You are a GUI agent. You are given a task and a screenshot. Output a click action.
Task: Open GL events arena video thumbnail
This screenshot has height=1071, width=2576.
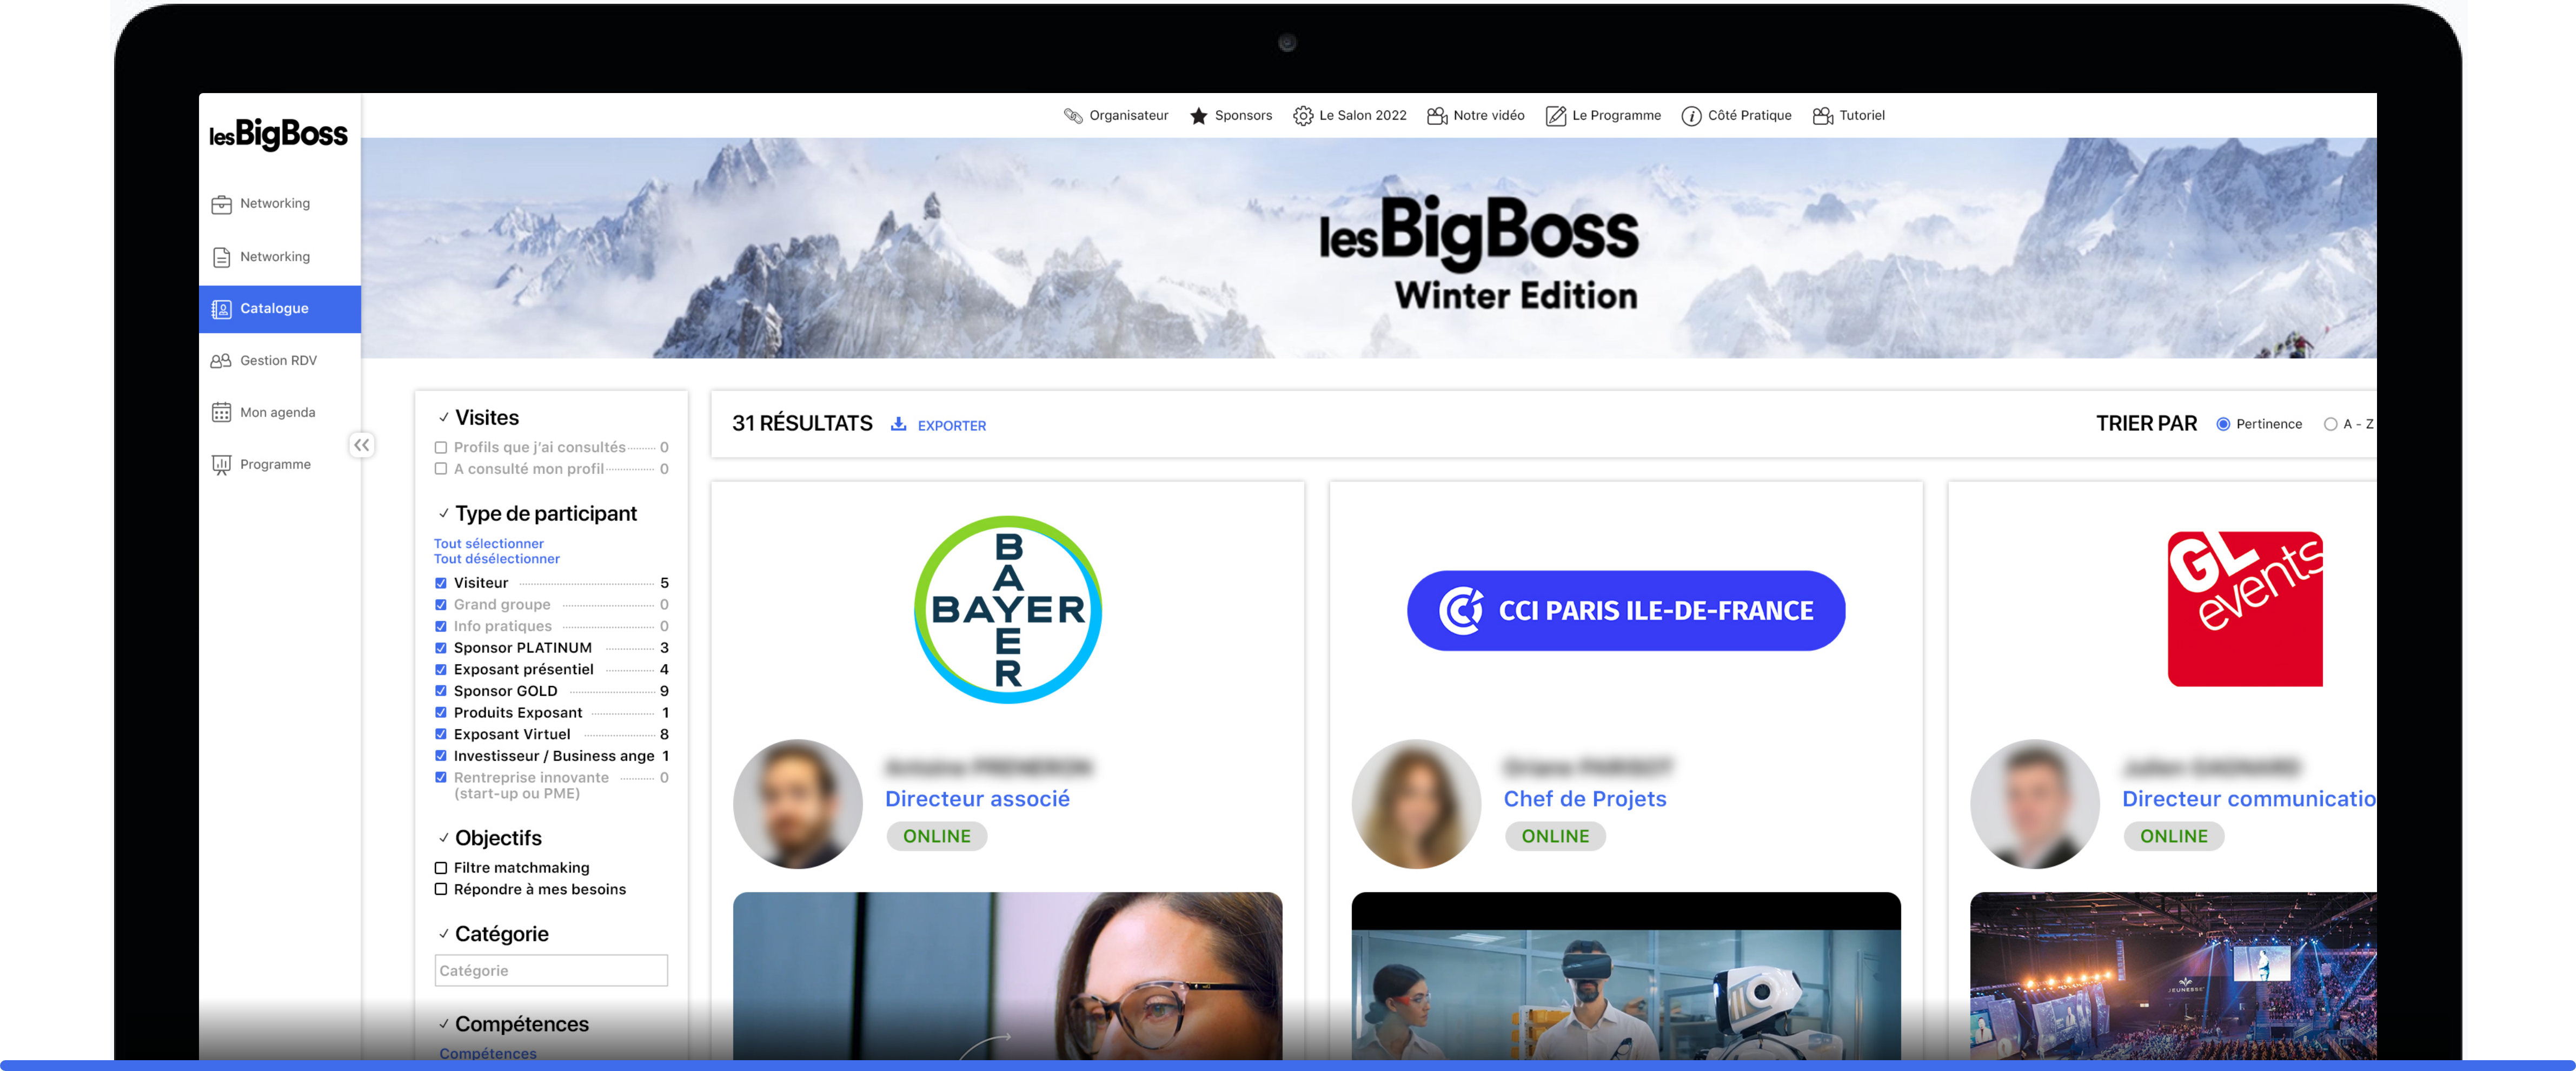click(2173, 977)
